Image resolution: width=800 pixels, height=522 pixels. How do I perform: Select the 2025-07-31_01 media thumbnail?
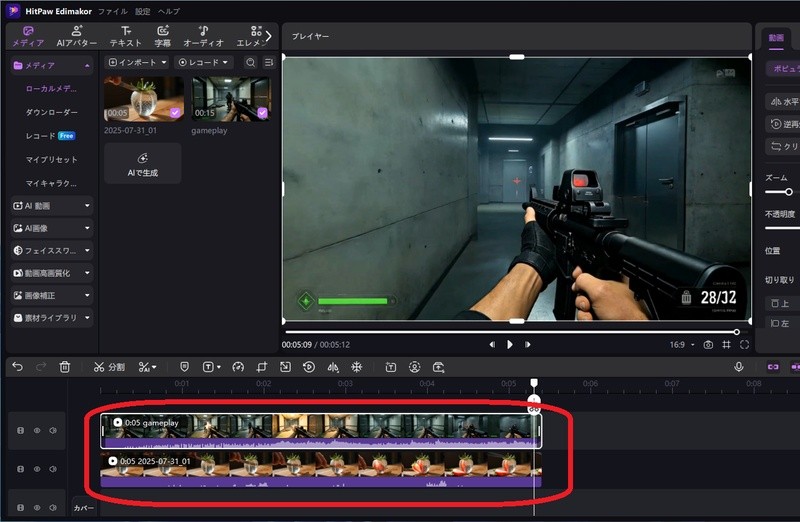(x=144, y=99)
